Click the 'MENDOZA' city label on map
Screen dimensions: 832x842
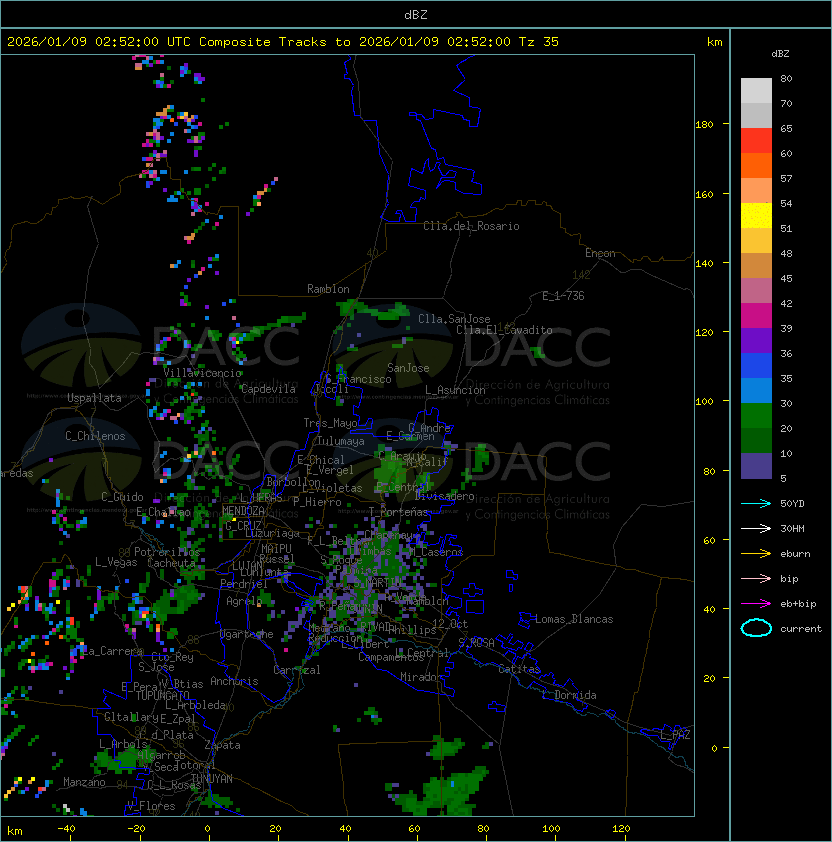click(243, 510)
